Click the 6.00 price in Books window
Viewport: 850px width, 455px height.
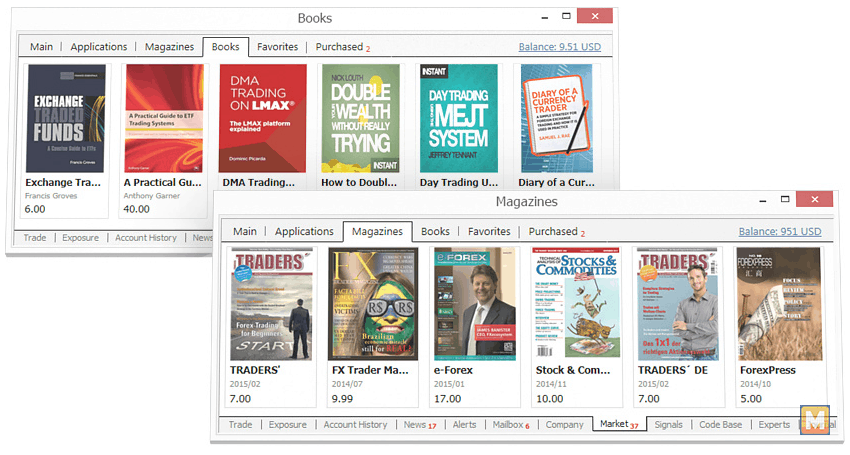tap(35, 209)
